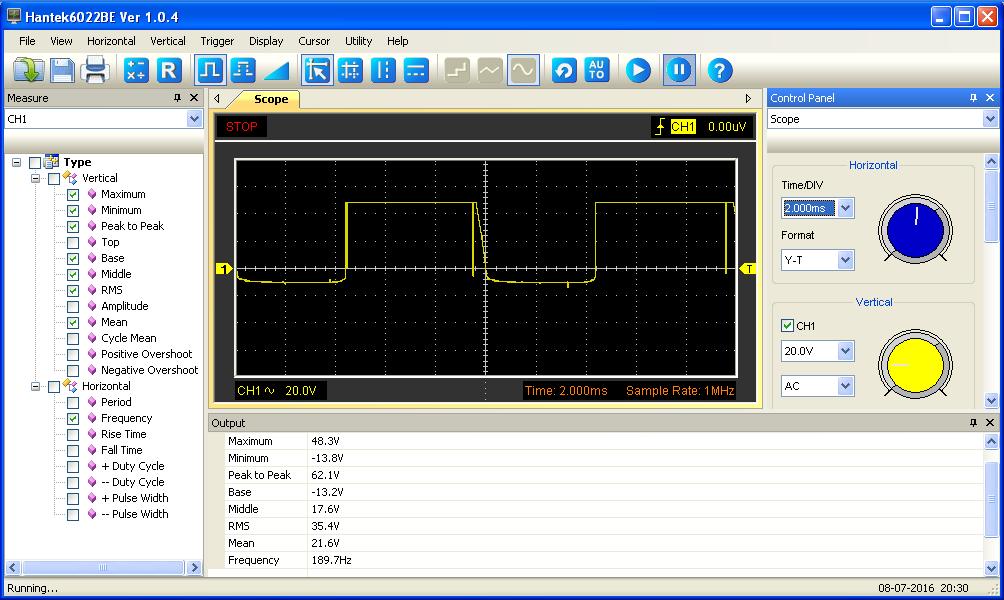Uncheck the Peak to Peak checkbox
The width and height of the screenshot is (1004, 600).
(73, 227)
